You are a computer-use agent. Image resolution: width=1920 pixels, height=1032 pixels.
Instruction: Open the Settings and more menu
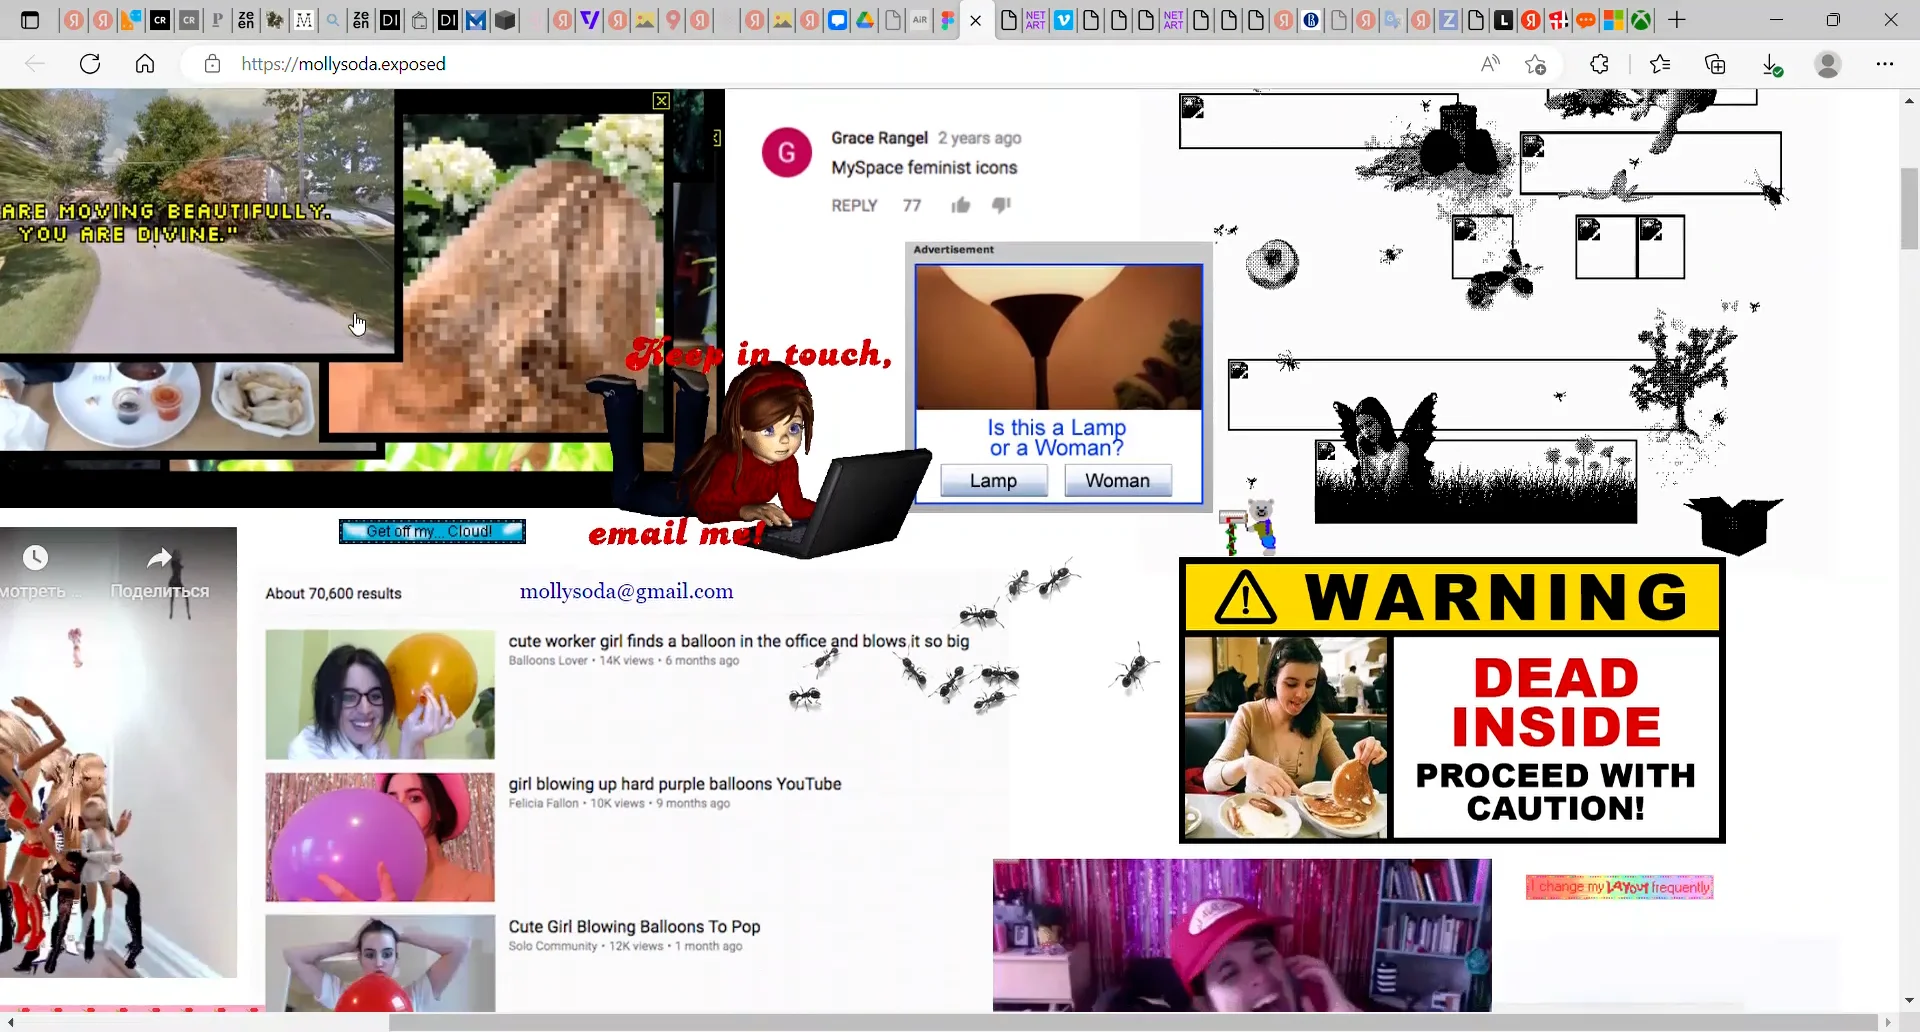coord(1886,64)
